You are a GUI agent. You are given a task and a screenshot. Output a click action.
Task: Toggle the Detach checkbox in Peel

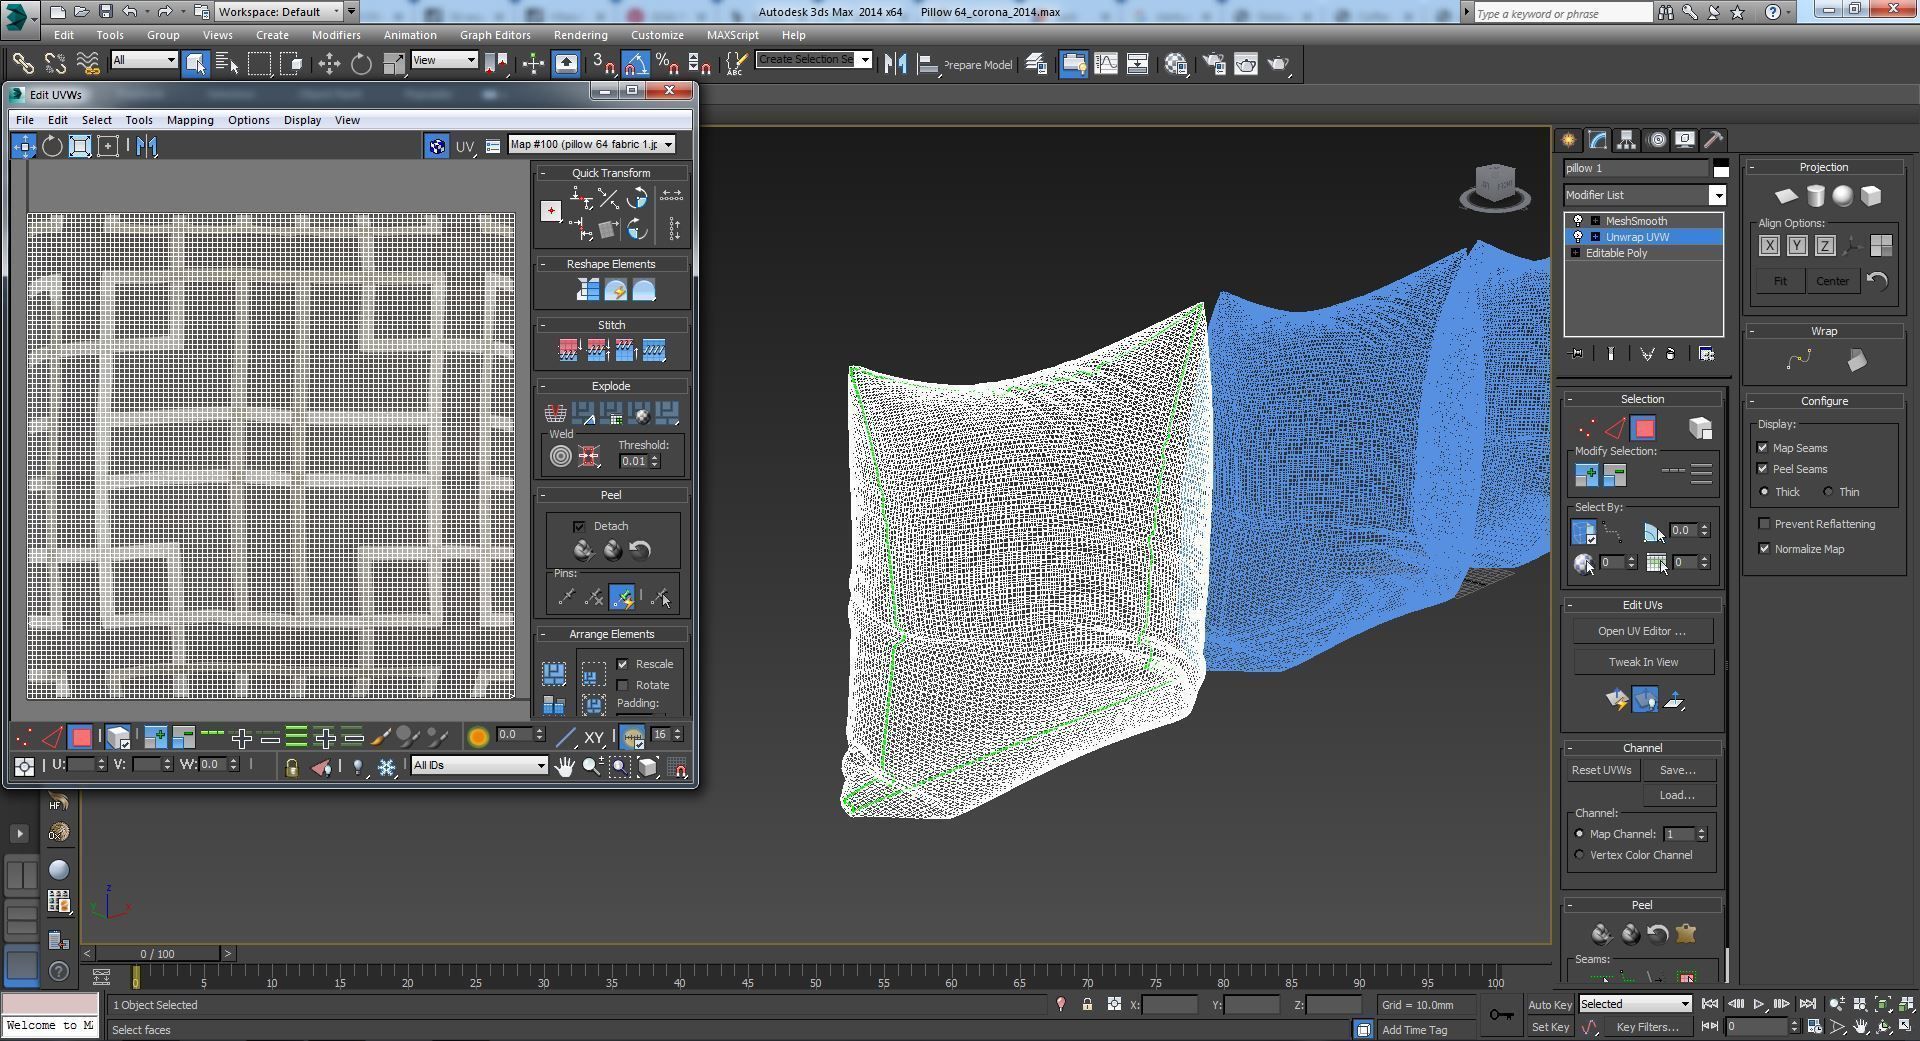(x=579, y=526)
